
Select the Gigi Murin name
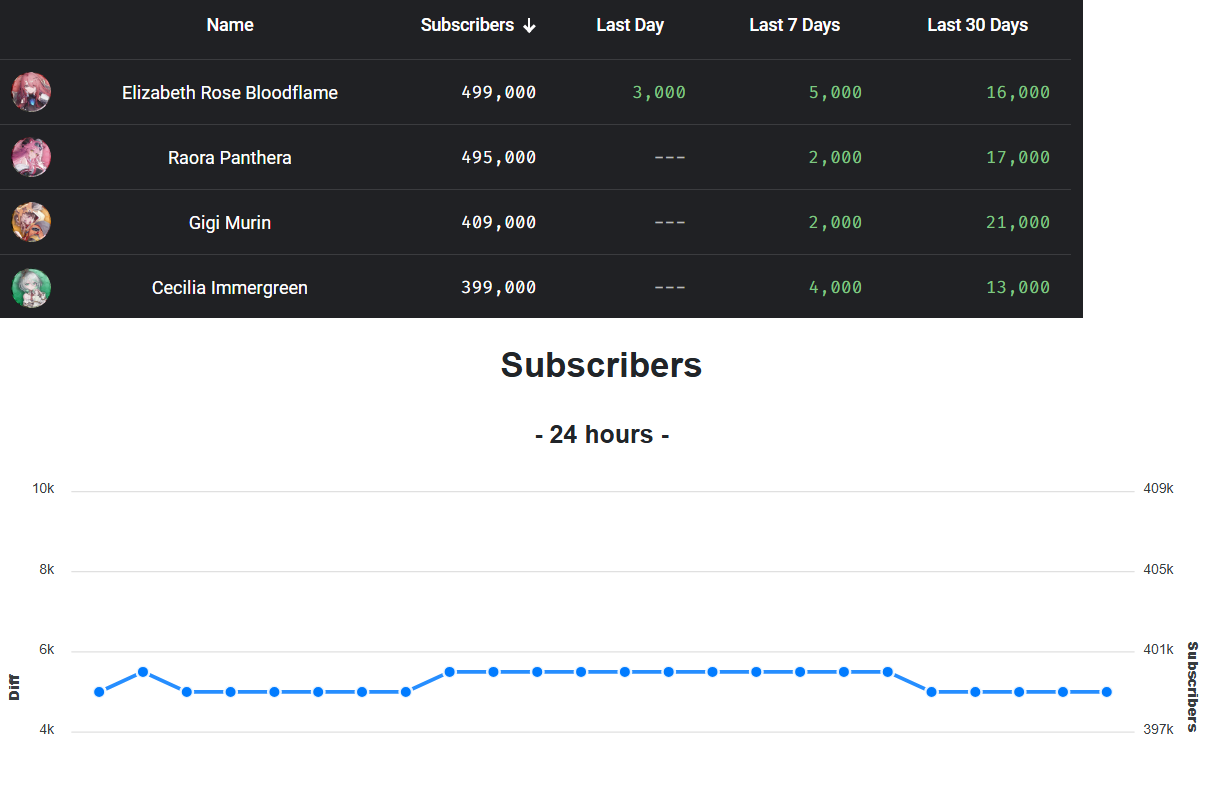(x=230, y=222)
